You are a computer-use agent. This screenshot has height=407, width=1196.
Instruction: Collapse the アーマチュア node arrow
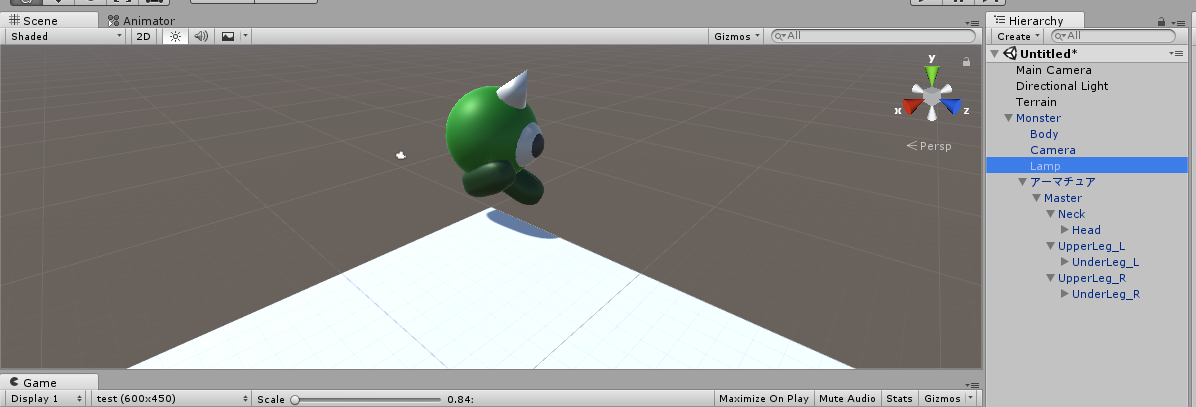point(1023,182)
